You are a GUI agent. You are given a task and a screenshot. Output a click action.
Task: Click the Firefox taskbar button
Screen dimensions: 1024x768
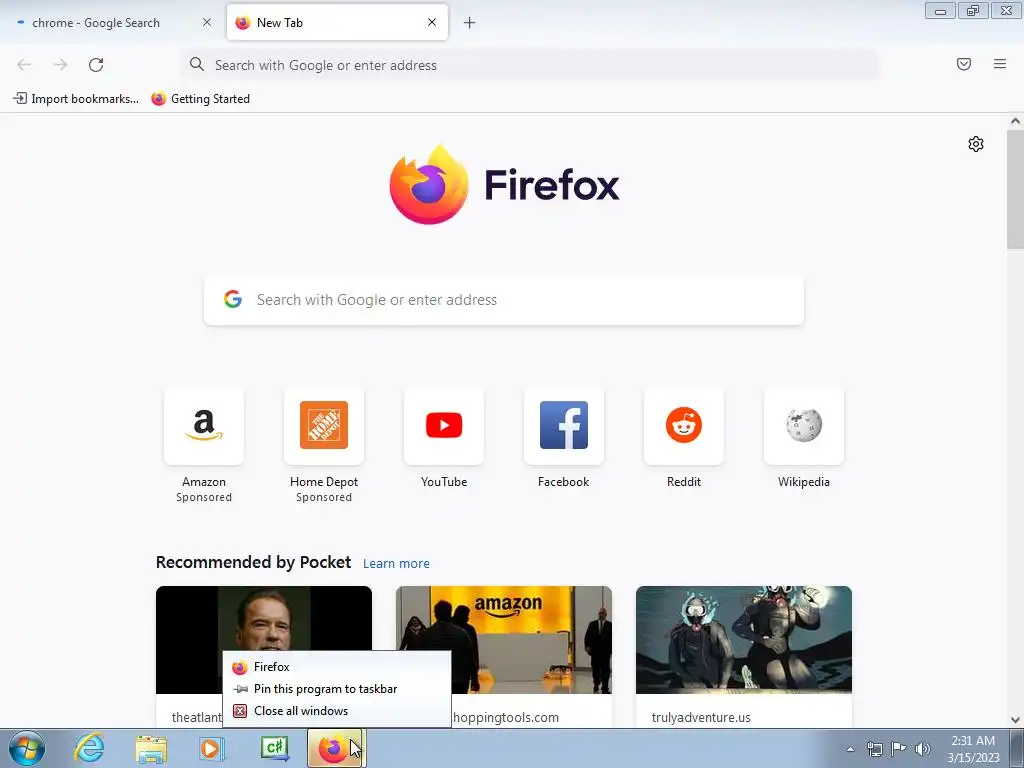point(335,748)
